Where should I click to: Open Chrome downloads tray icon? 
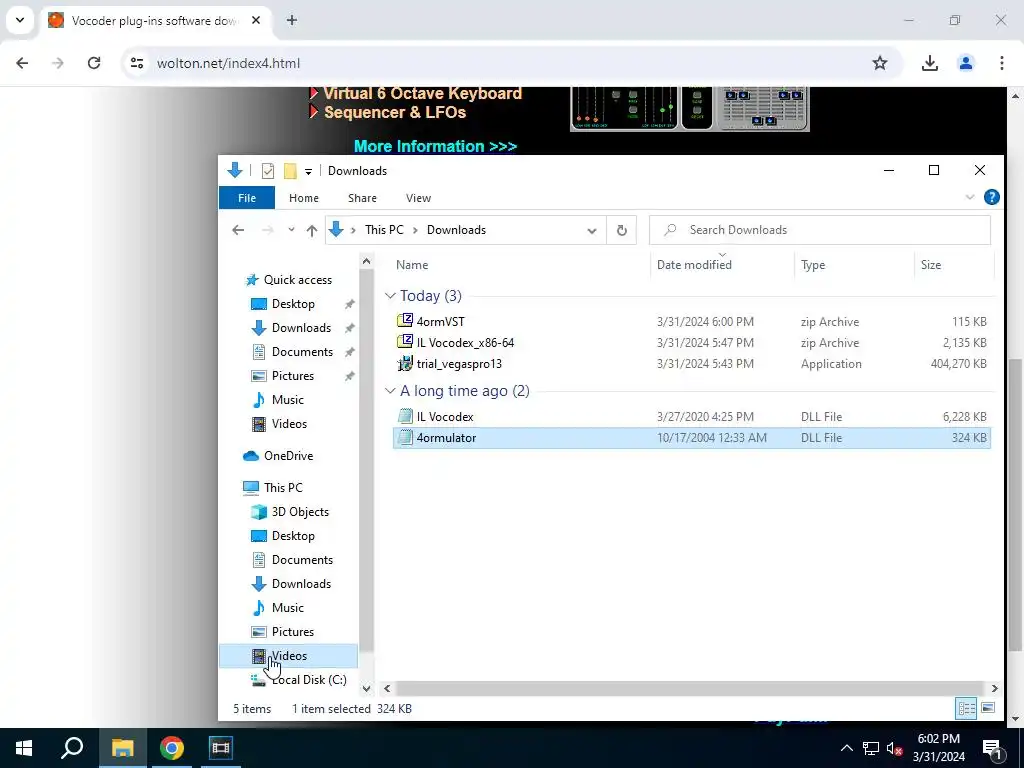pyautogui.click(x=929, y=63)
